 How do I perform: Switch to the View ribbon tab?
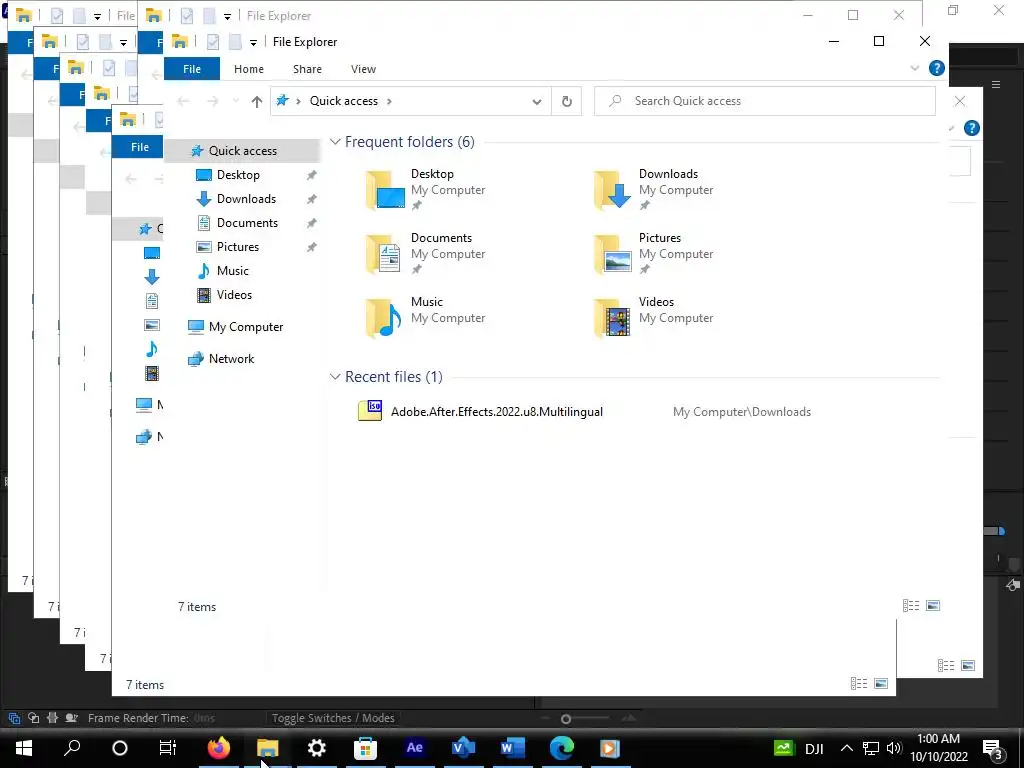(x=363, y=69)
